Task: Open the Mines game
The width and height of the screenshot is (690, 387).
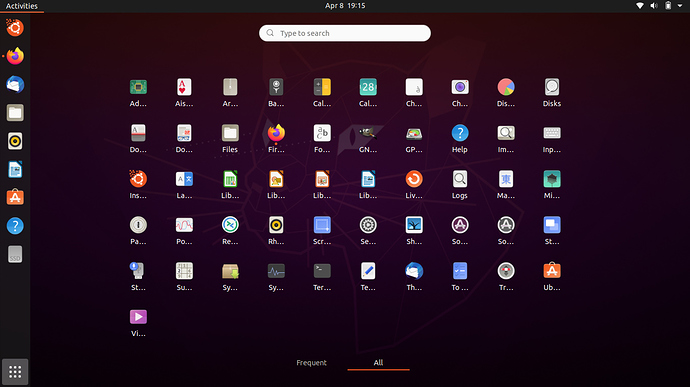Action: point(552,179)
